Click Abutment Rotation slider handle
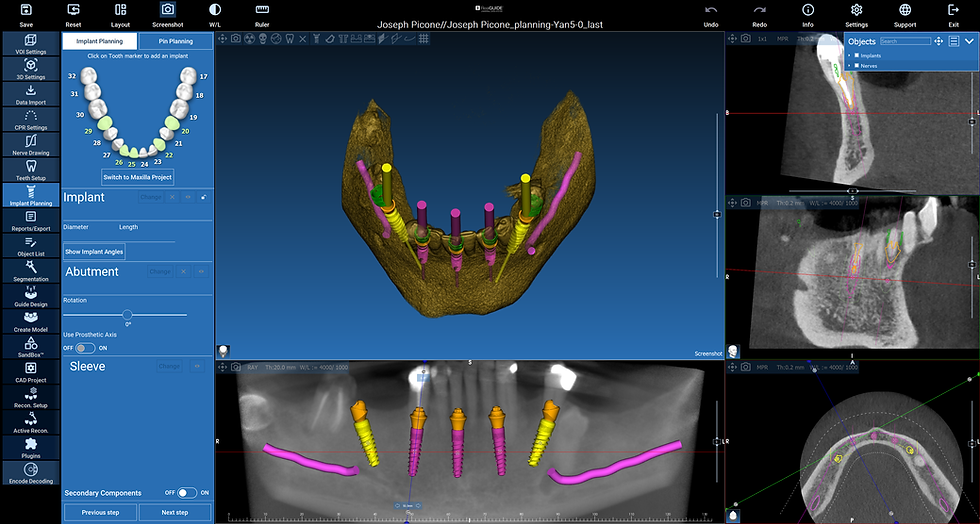Viewport: 980px width, 524px height. 128,315
